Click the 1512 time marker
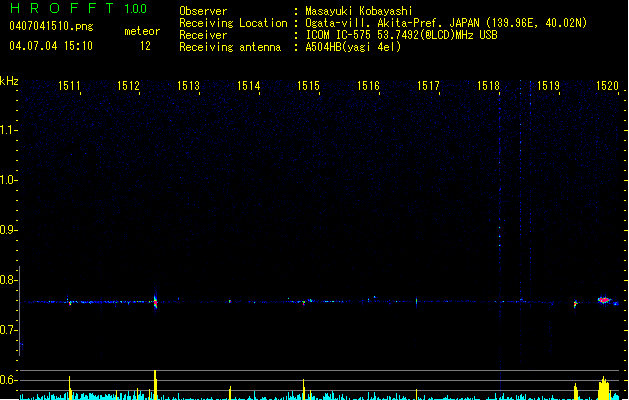The height and width of the screenshot is (400, 629). 128,86
